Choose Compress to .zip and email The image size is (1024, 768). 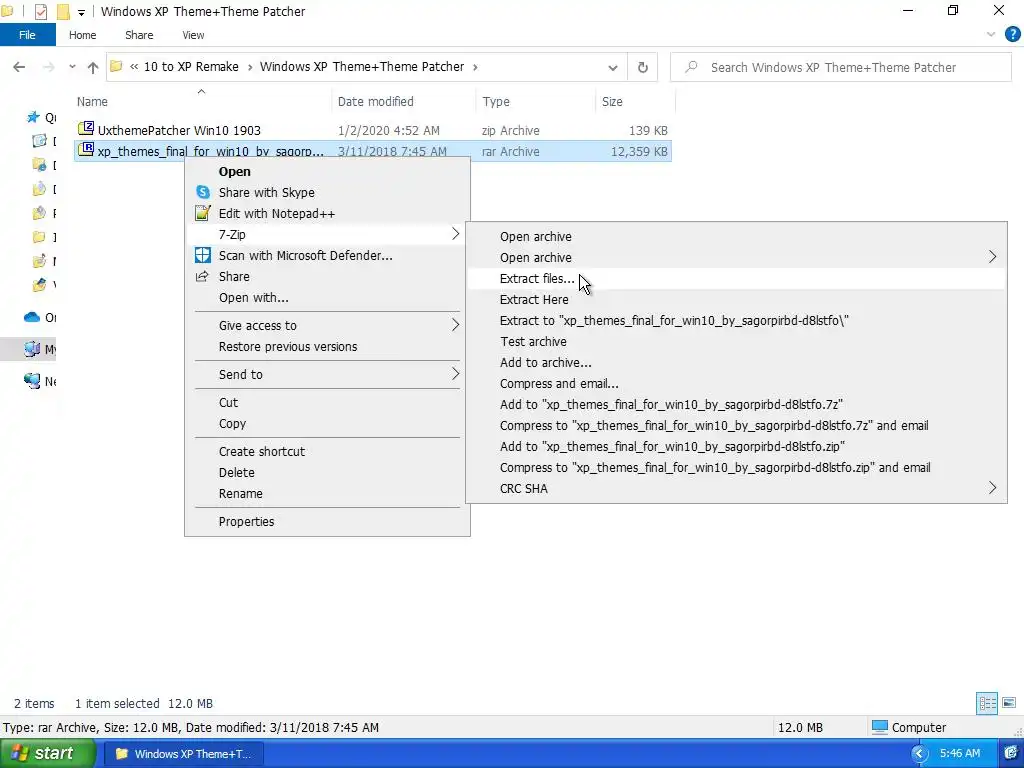pyautogui.click(x=736, y=467)
